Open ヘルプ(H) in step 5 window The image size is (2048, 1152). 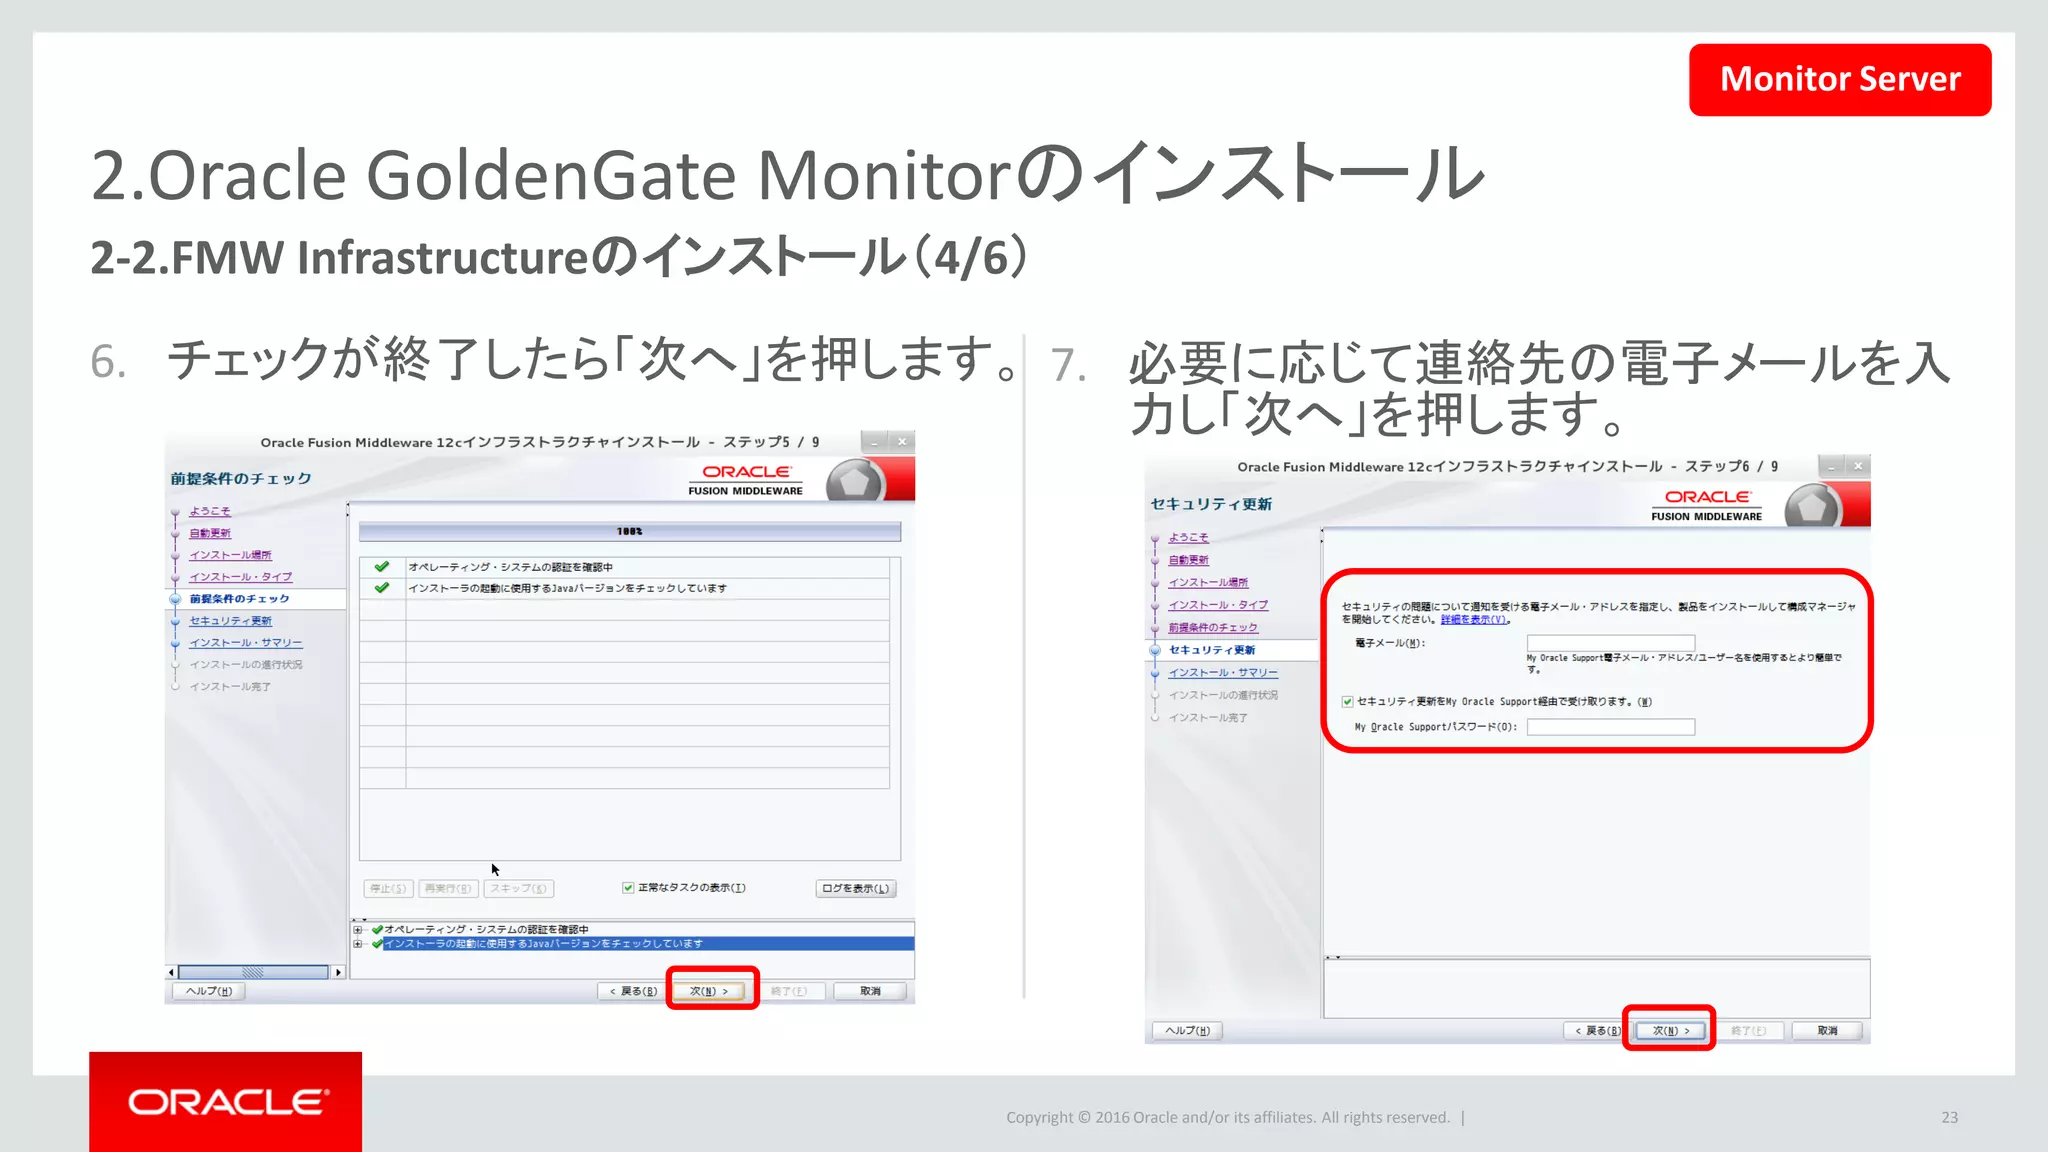click(x=209, y=991)
